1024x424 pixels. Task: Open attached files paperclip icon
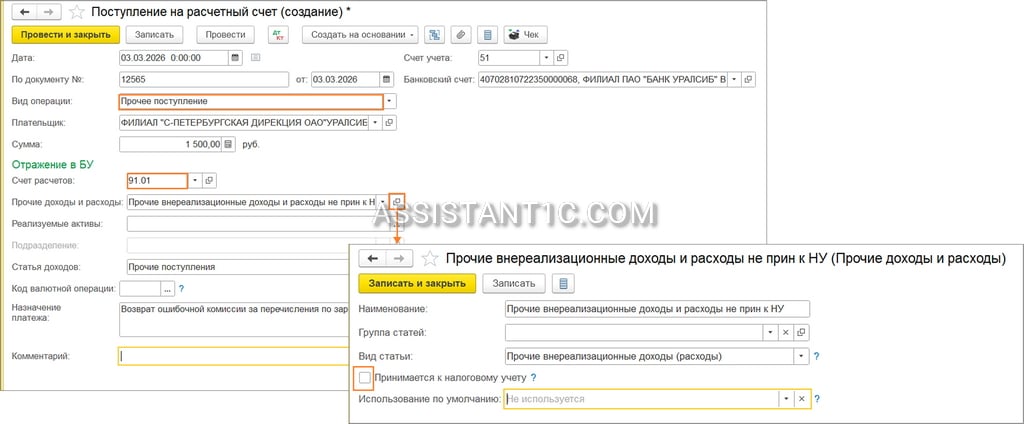tap(460, 35)
